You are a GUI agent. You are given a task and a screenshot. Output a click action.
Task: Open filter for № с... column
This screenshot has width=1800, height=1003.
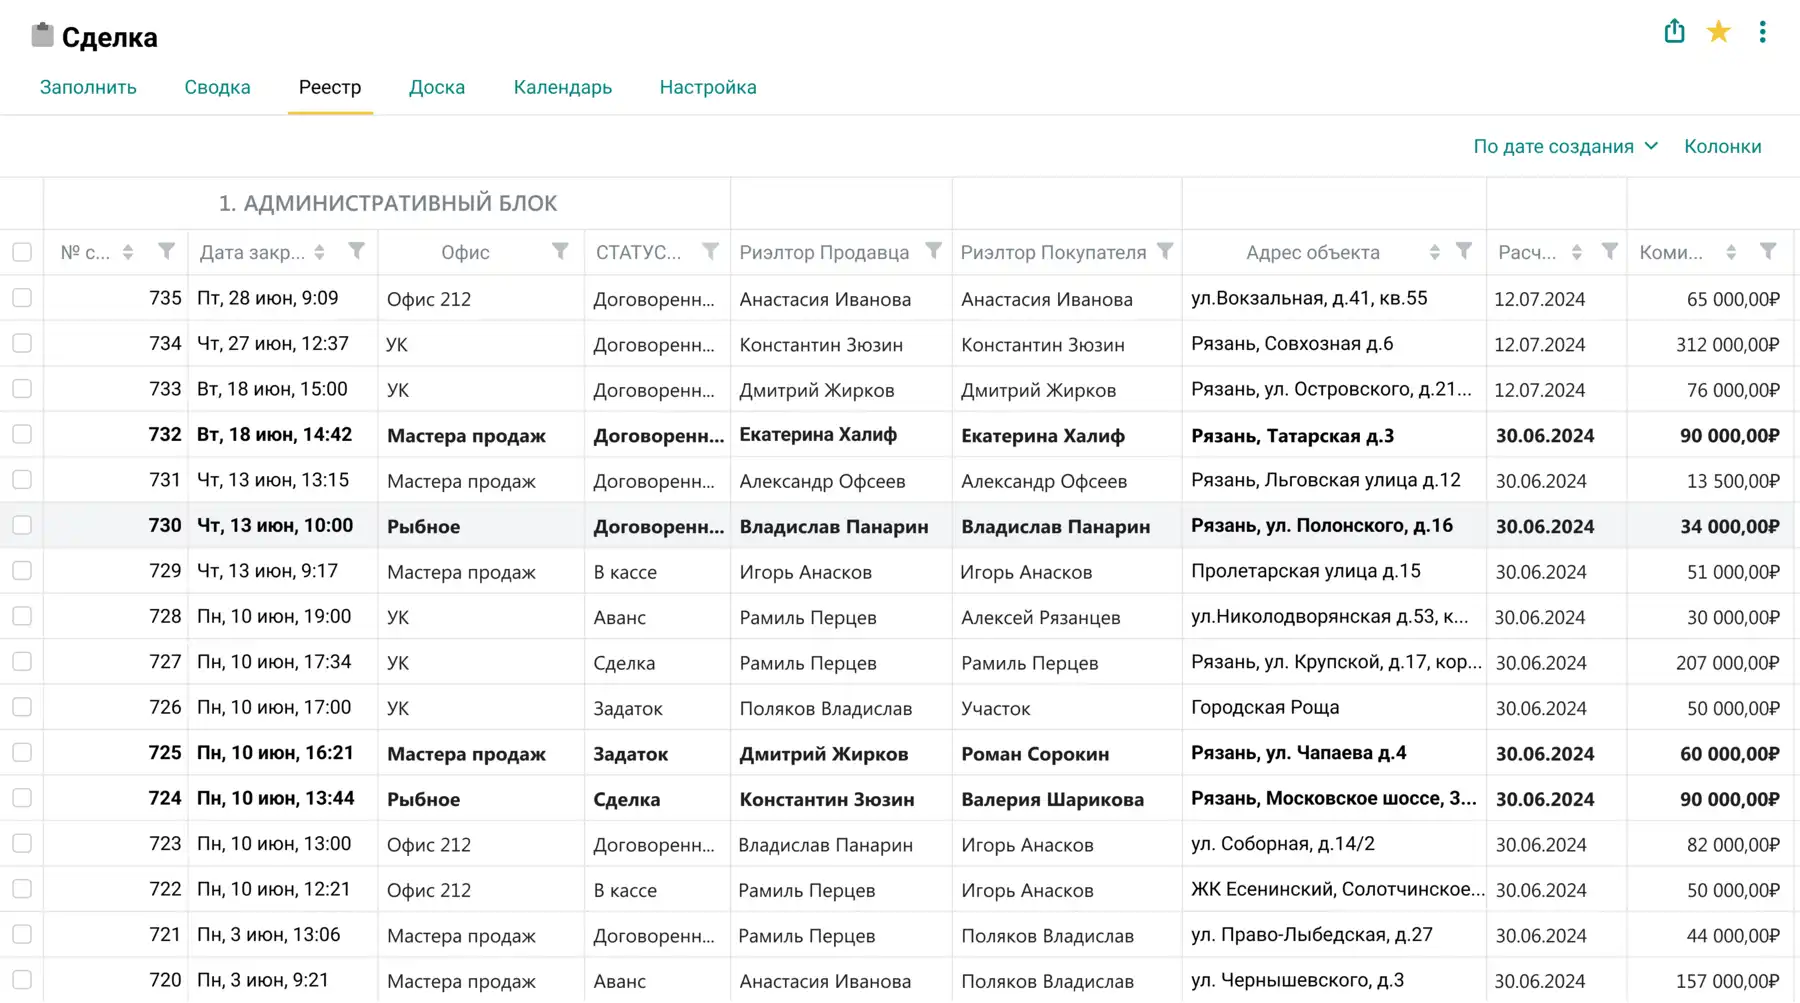tap(167, 251)
